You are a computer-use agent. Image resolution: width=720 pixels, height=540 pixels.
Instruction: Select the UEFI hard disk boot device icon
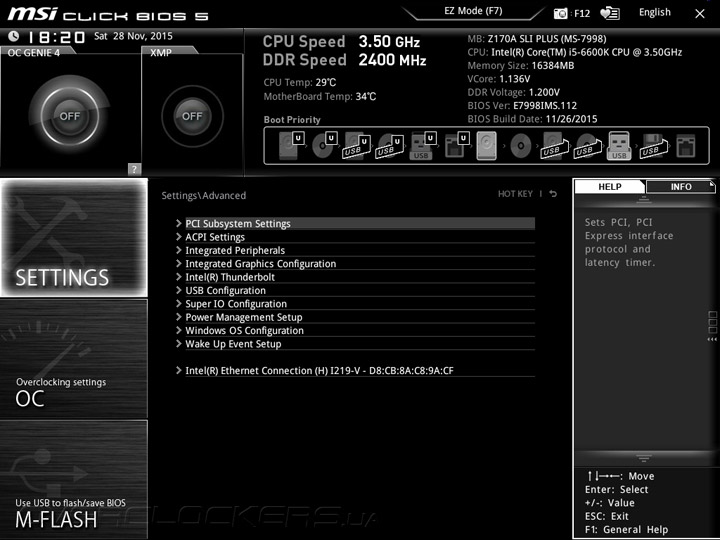(x=292, y=146)
